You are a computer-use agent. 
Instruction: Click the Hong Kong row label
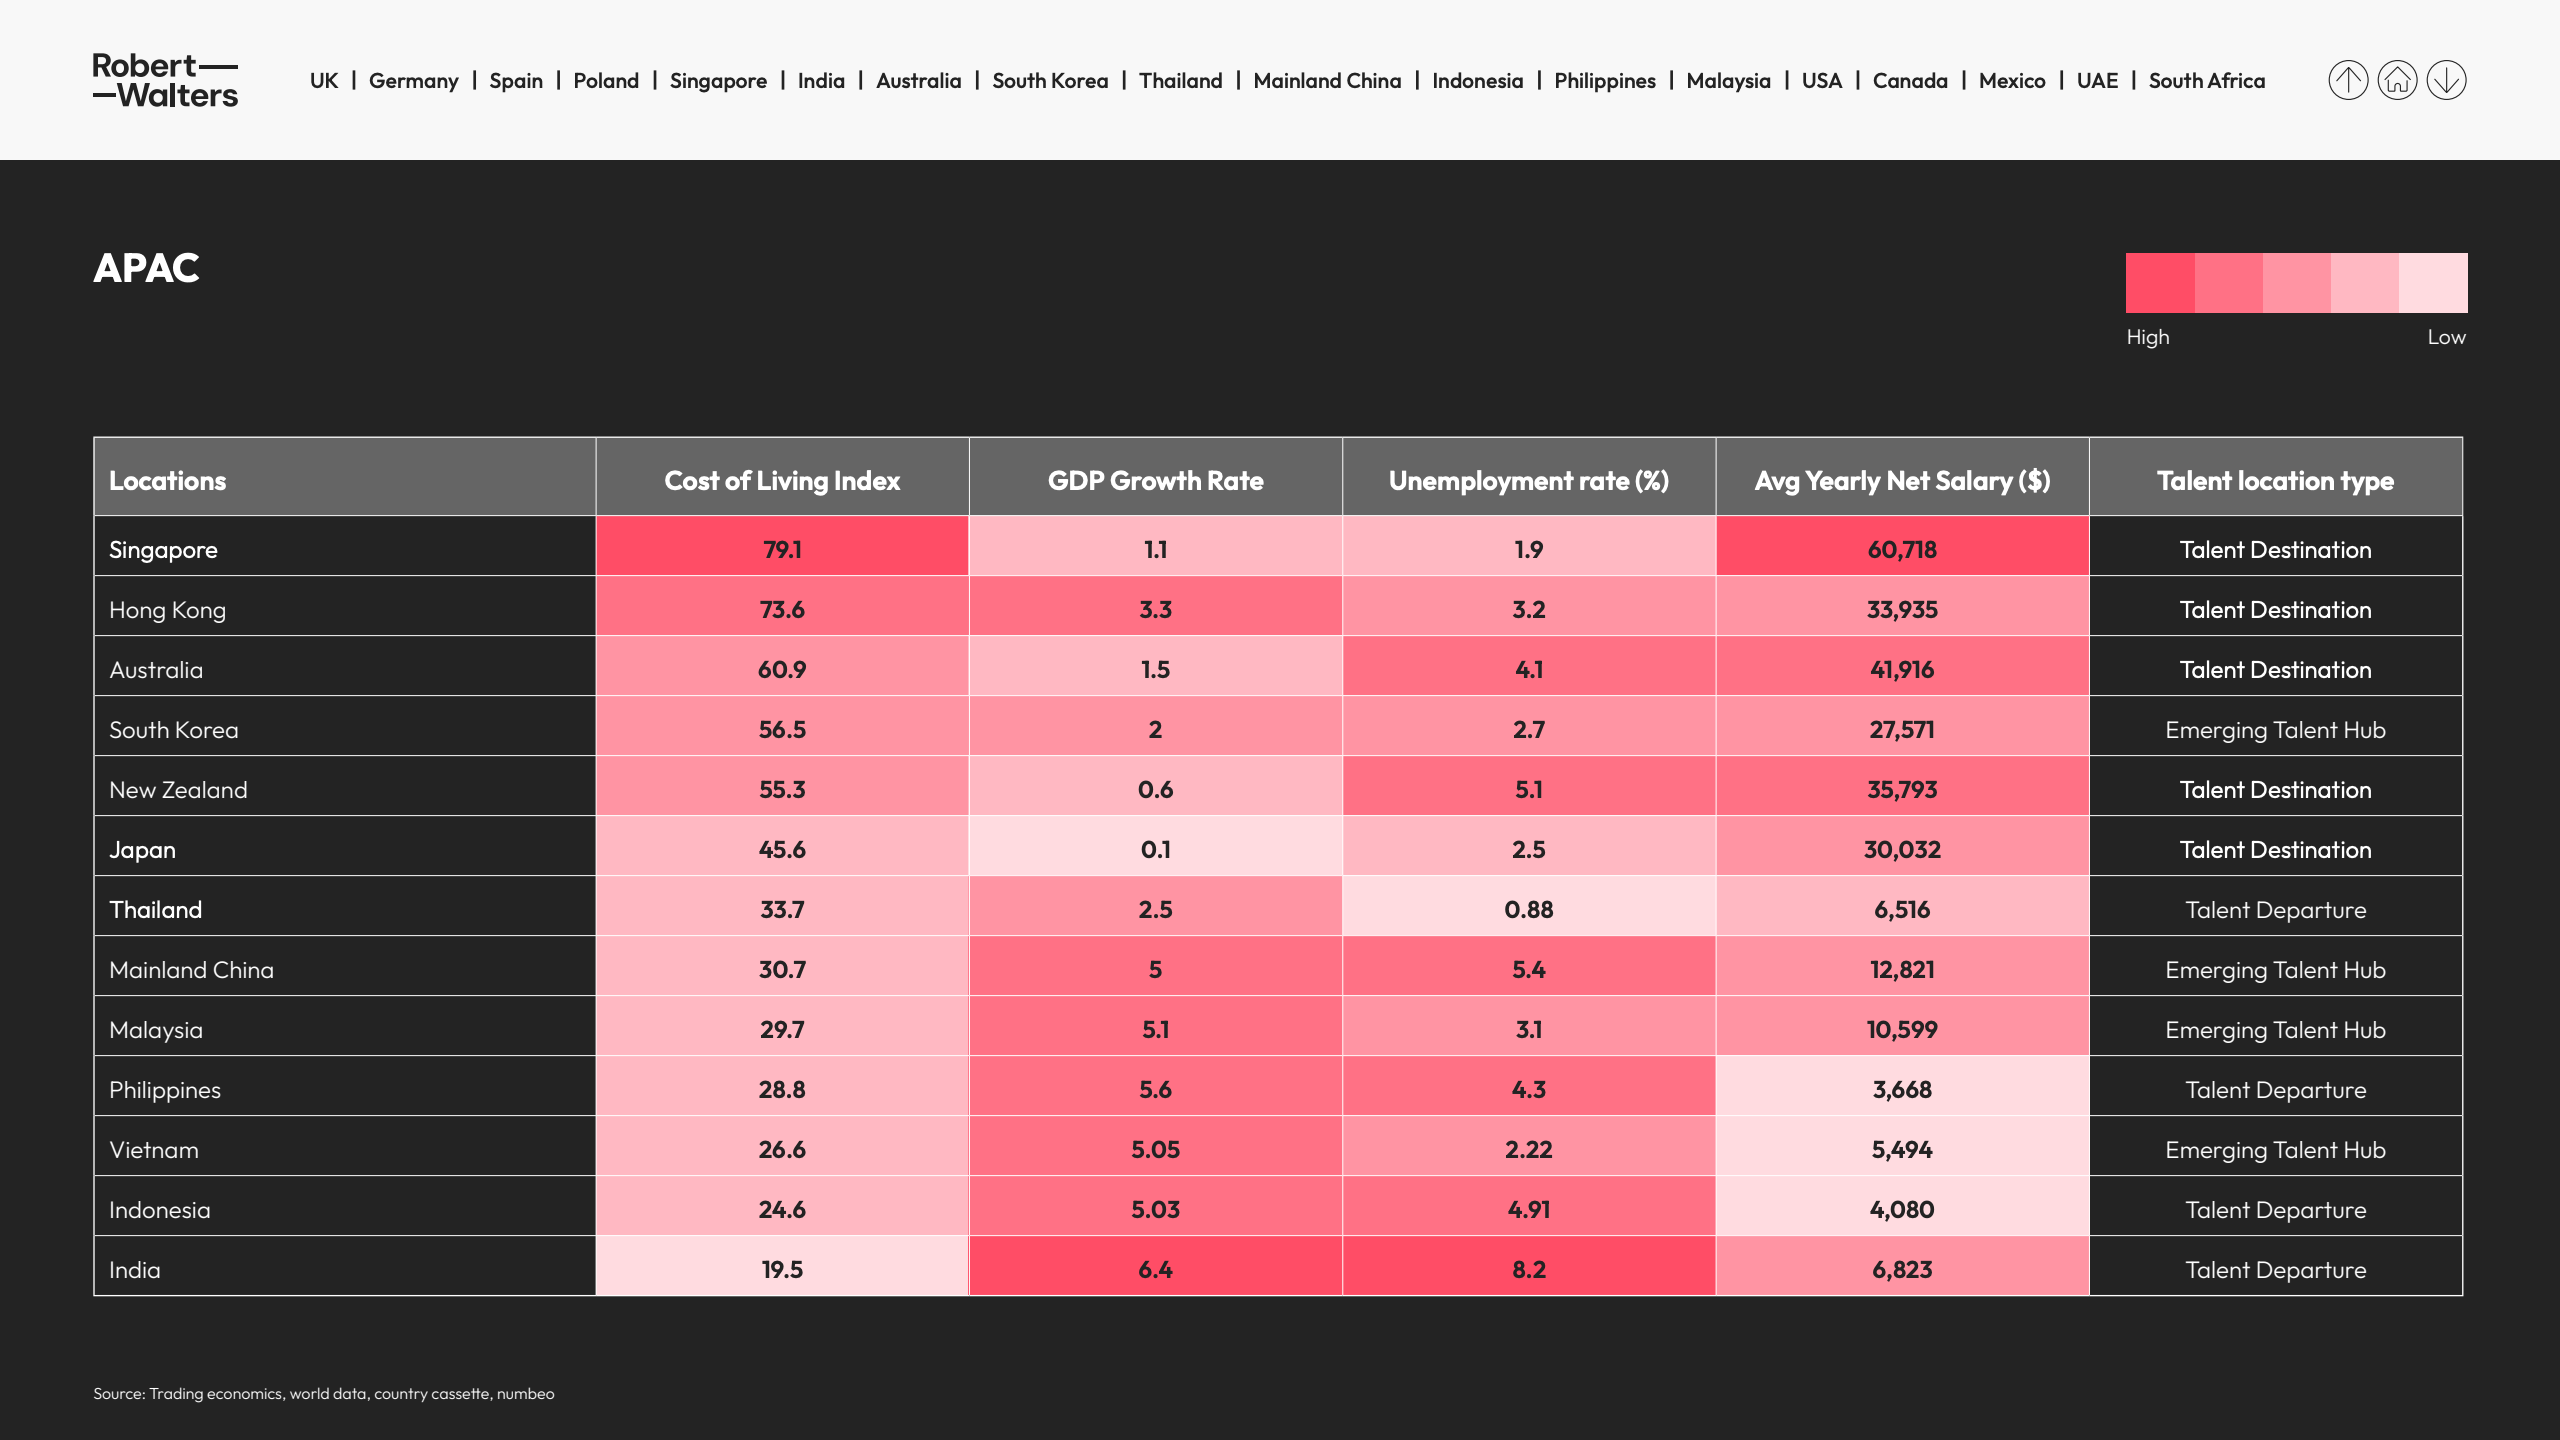point(167,610)
